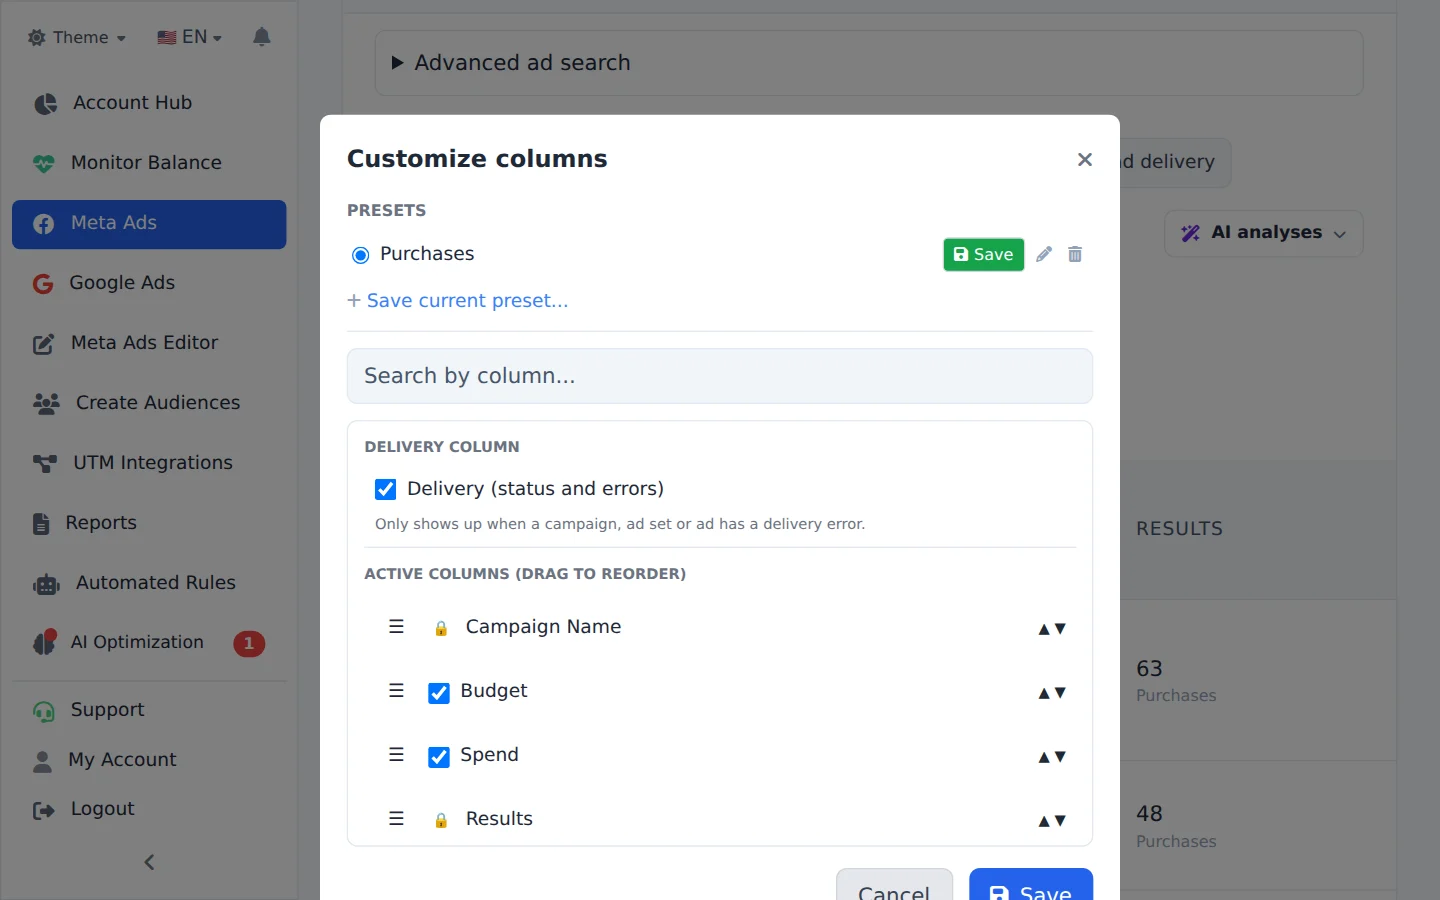
Task: Click the AI Optimization notification badge
Action: tap(249, 643)
